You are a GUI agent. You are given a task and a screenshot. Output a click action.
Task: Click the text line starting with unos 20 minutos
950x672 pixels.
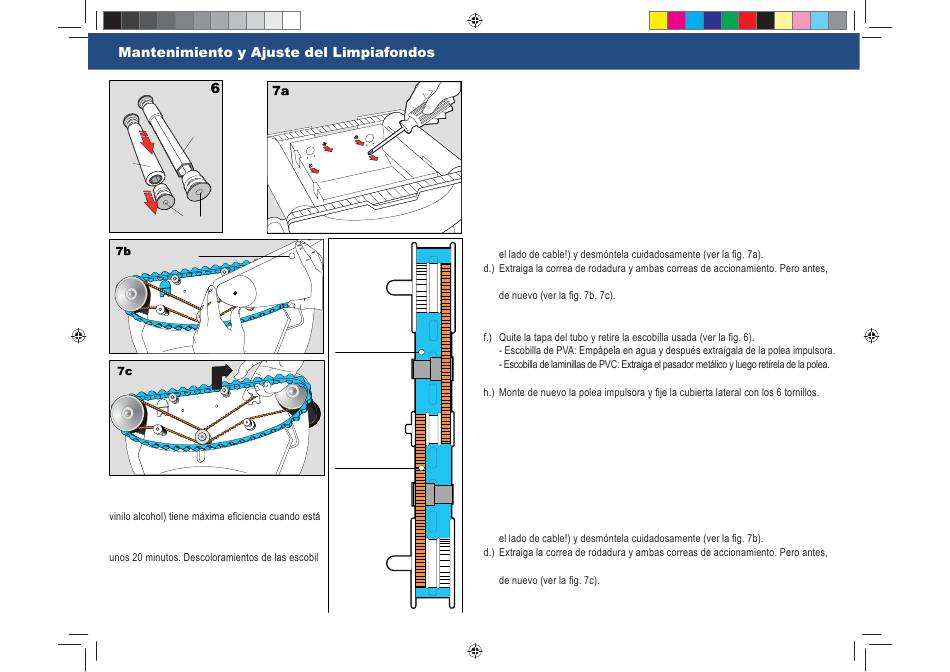click(213, 557)
